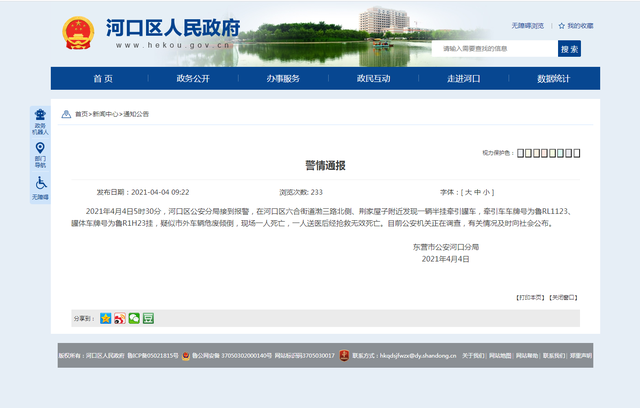Viewport: 640px width, 408px height.
Task: Open 郑重声明 footer link
Action: (x=581, y=356)
